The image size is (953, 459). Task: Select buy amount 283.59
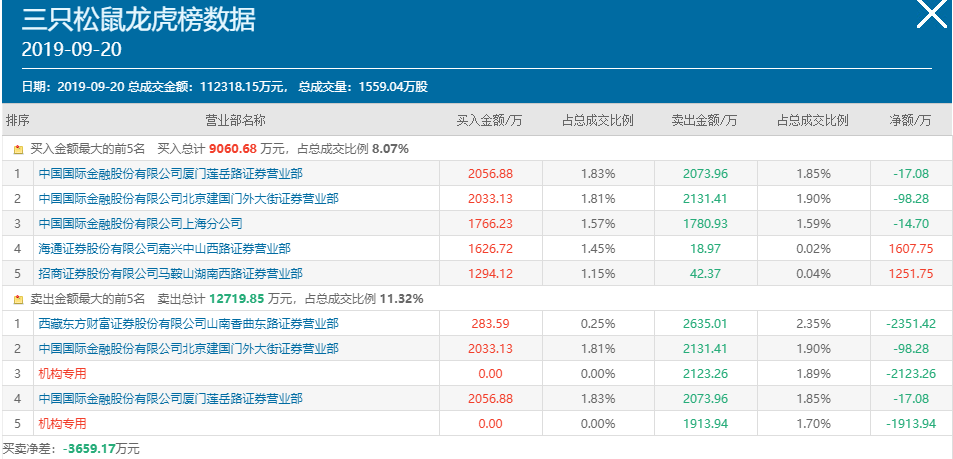[x=490, y=323]
